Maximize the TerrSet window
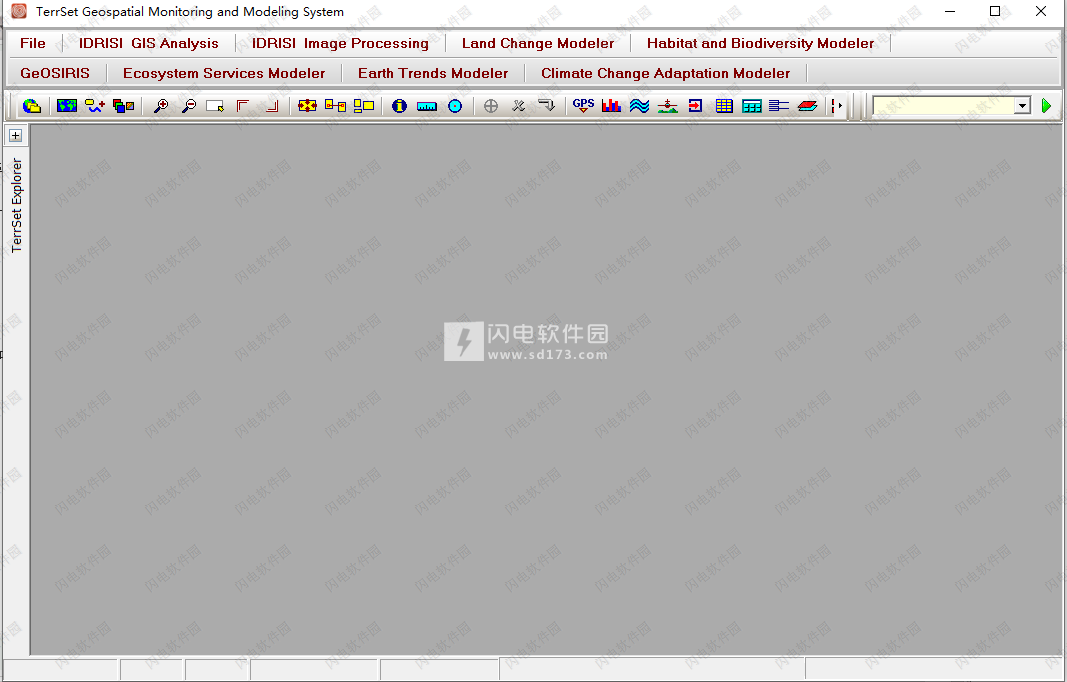 pos(995,11)
